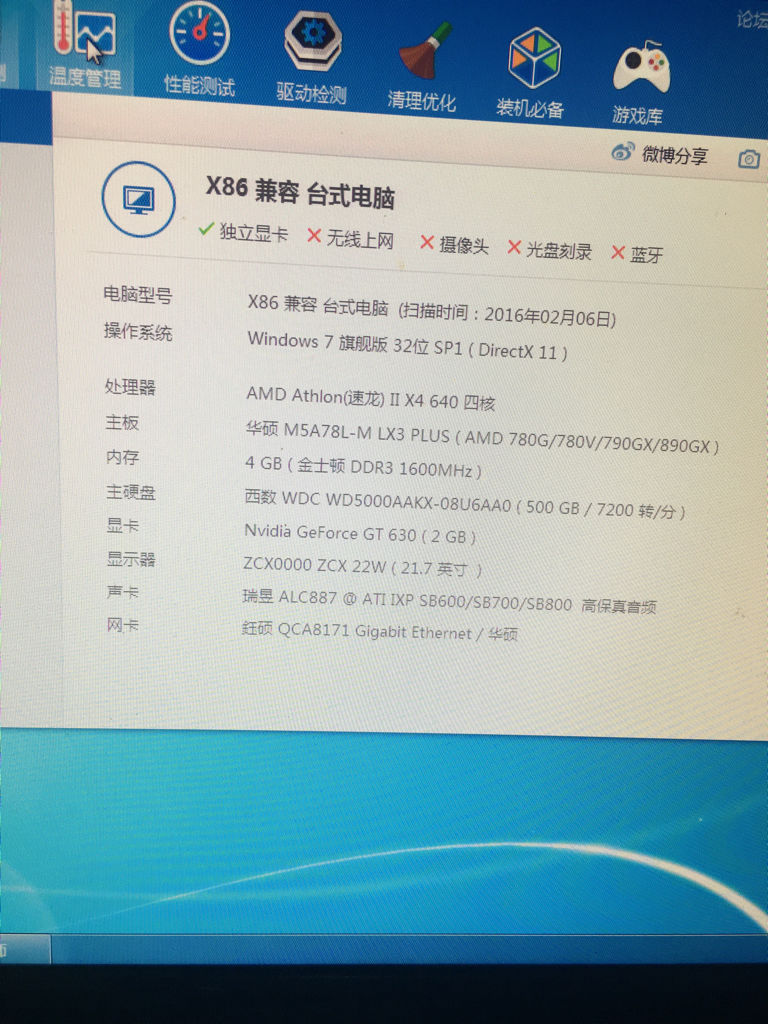Click the 操作系统 row label
The height and width of the screenshot is (1024, 768).
[x=138, y=332]
